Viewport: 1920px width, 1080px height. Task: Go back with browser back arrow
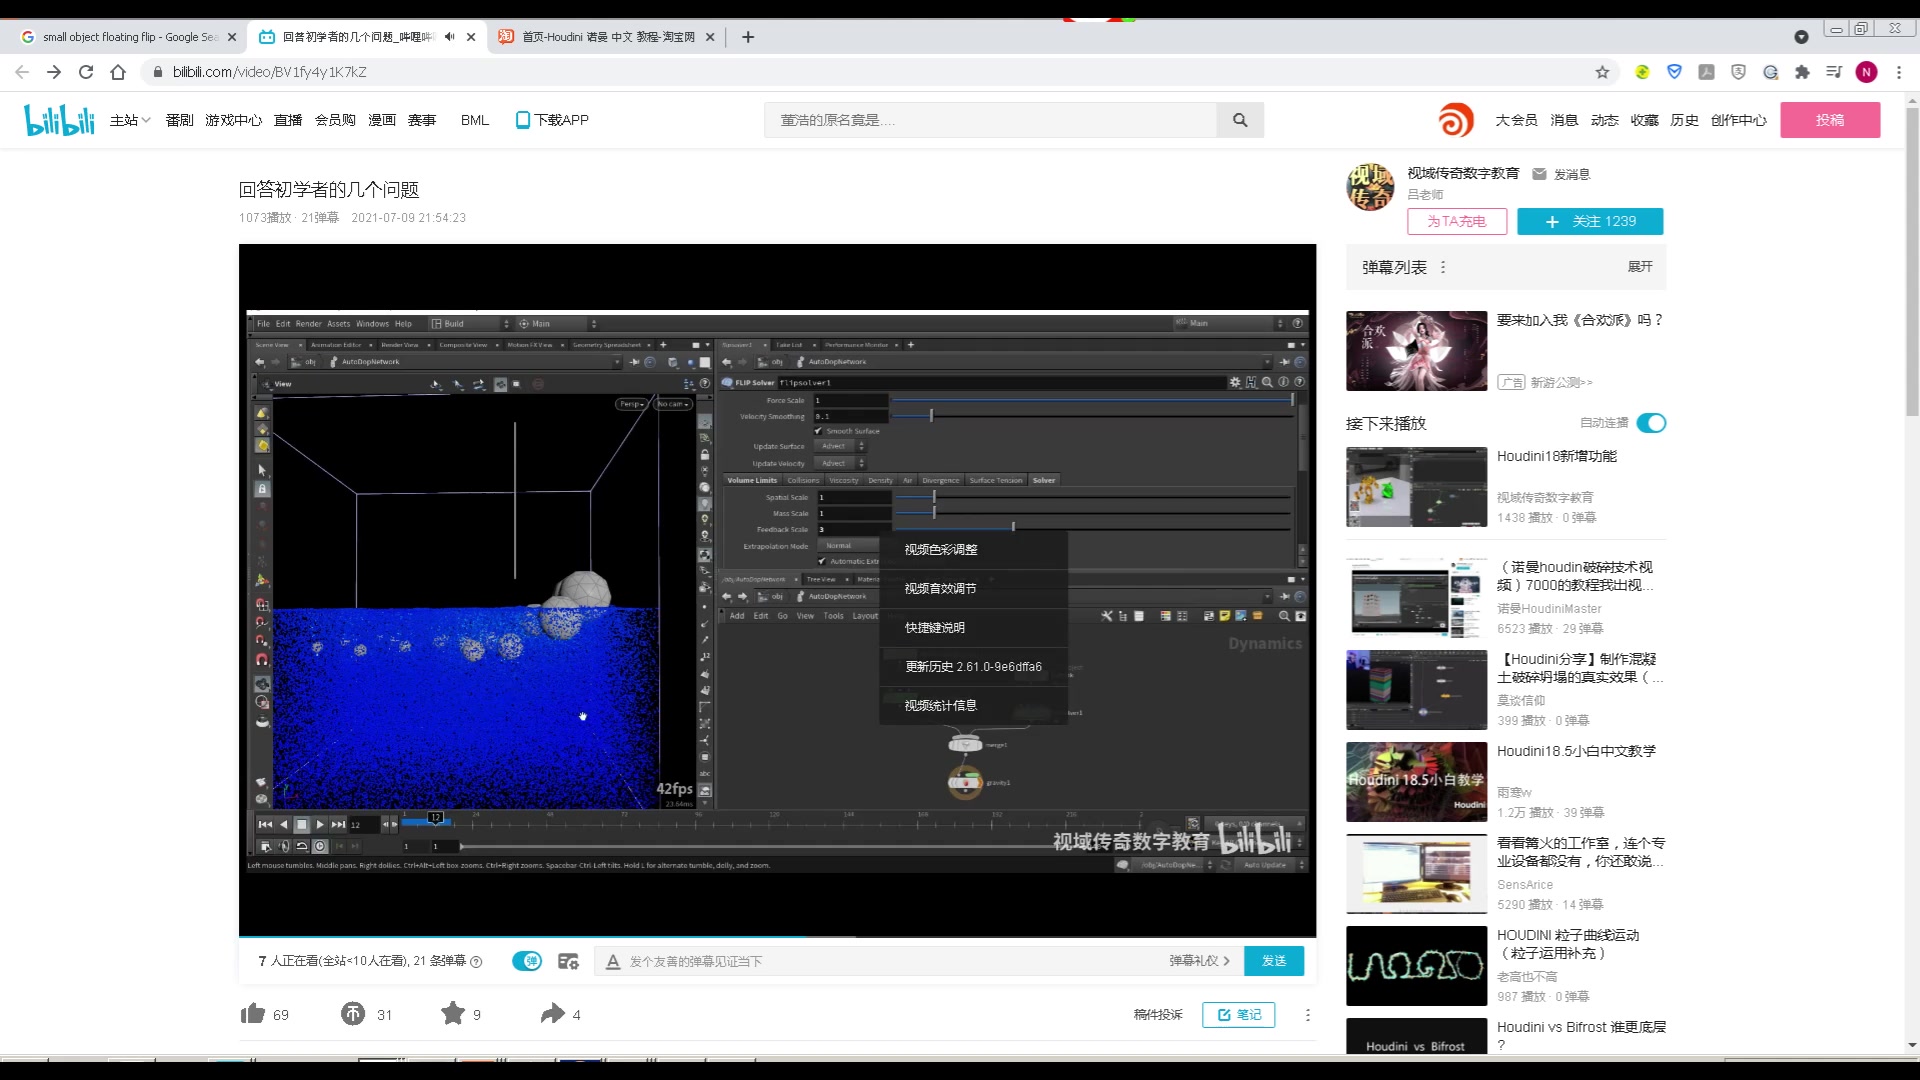pyautogui.click(x=22, y=72)
